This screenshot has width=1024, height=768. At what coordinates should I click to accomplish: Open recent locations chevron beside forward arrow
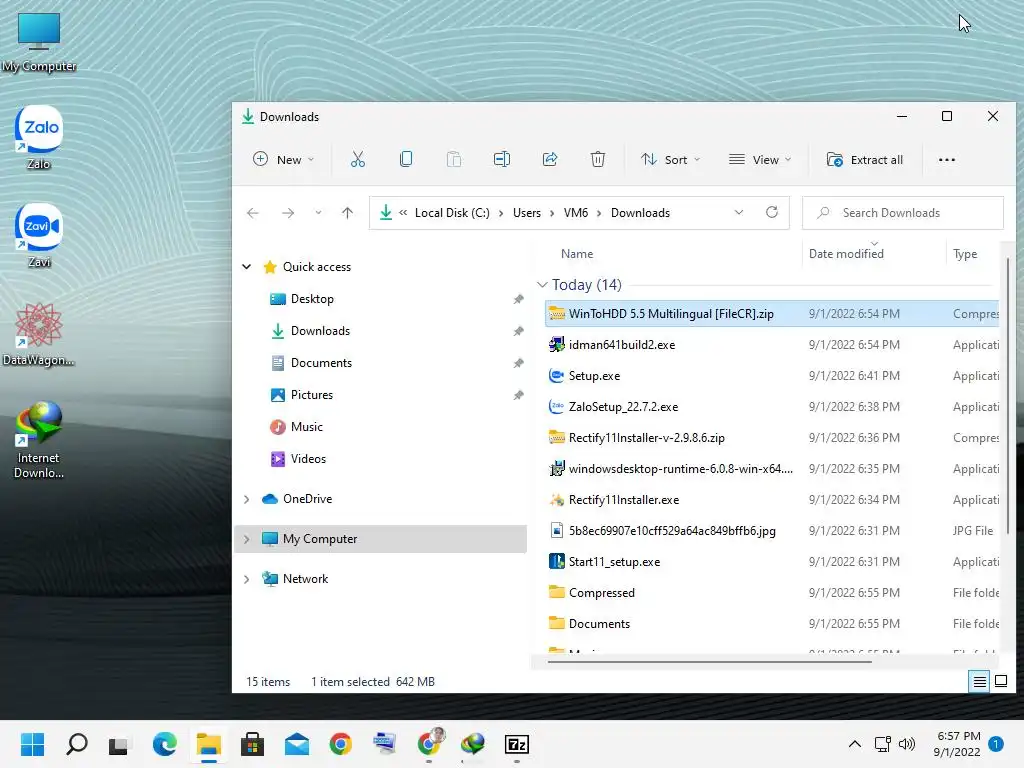point(318,213)
